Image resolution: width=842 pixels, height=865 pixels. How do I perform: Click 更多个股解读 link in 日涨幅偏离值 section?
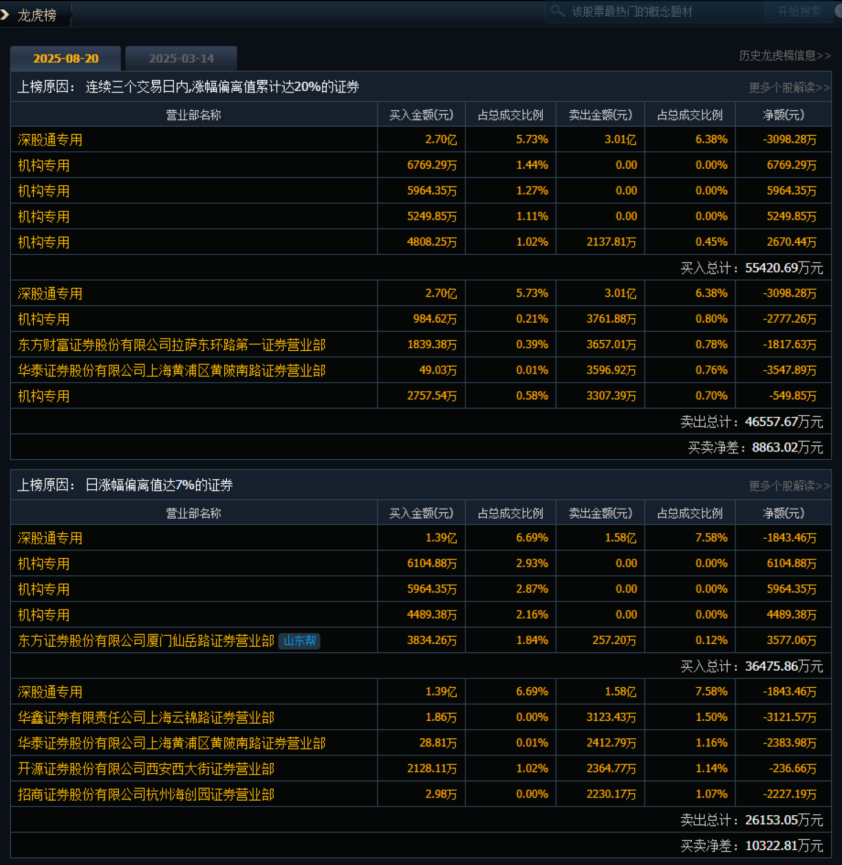pyautogui.click(x=789, y=486)
